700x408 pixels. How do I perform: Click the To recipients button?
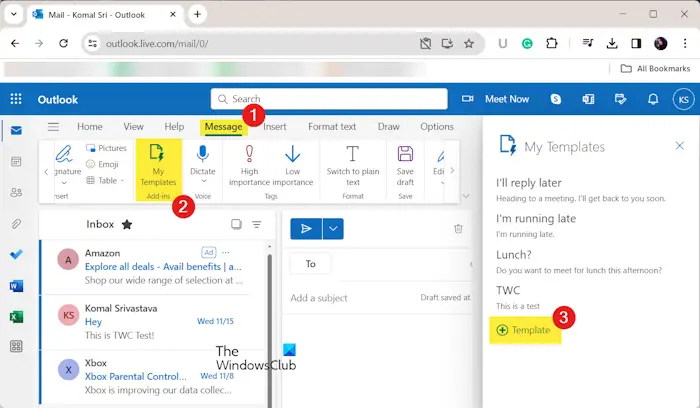click(x=311, y=264)
